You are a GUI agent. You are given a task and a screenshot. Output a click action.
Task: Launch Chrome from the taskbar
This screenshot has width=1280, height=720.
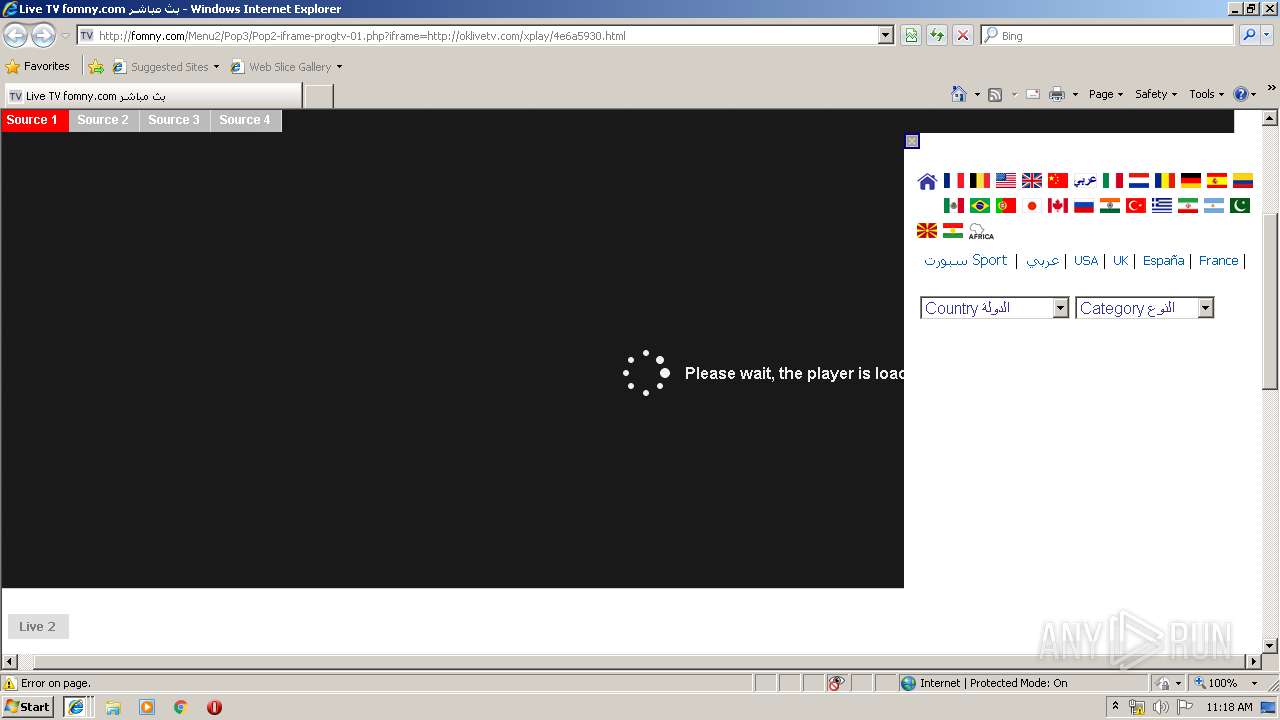tap(180, 707)
